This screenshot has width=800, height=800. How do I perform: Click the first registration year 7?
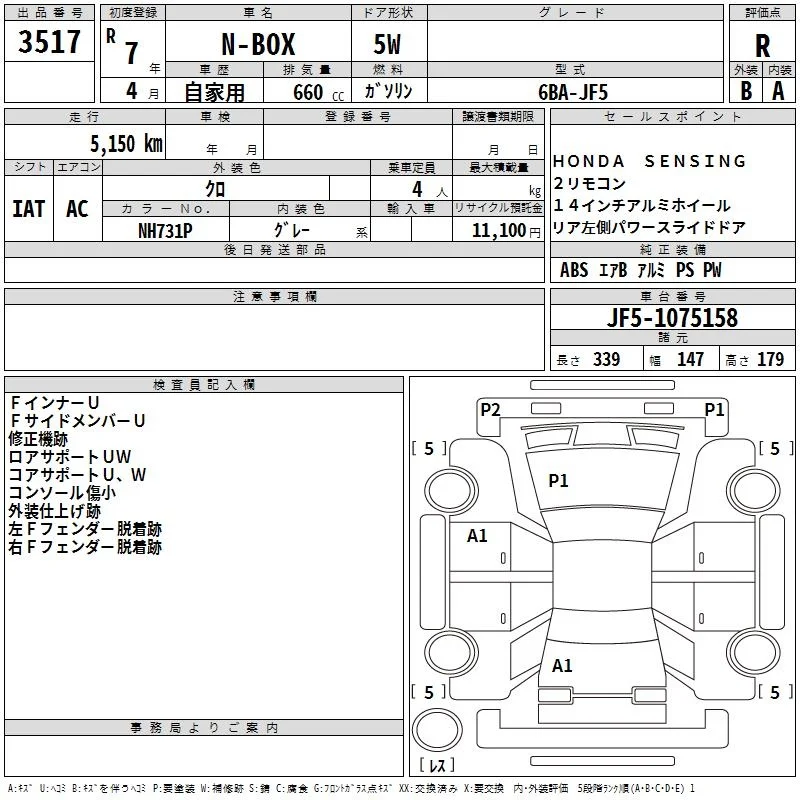(132, 53)
